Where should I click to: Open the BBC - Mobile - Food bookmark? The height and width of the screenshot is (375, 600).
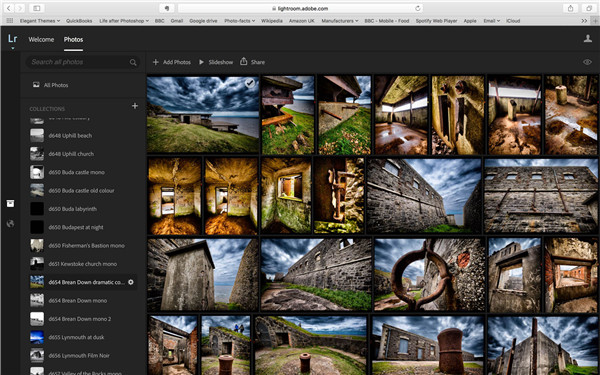coord(386,21)
